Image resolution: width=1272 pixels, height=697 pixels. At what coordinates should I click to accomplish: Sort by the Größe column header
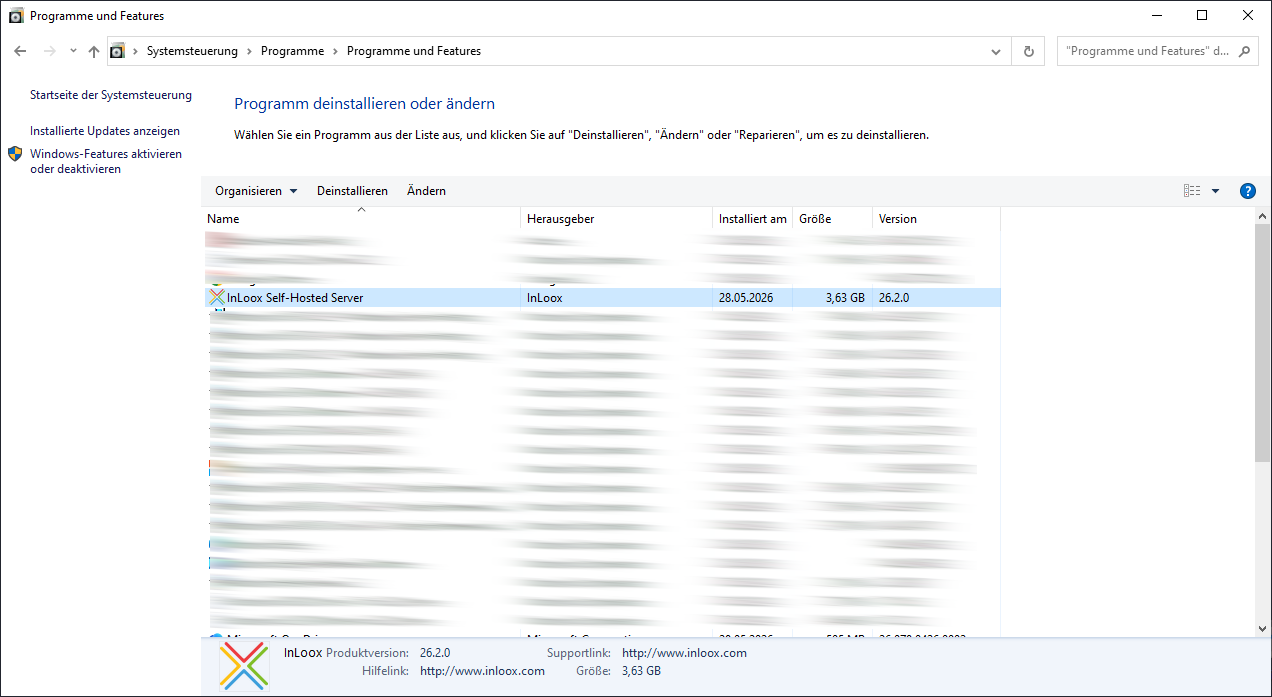point(833,218)
